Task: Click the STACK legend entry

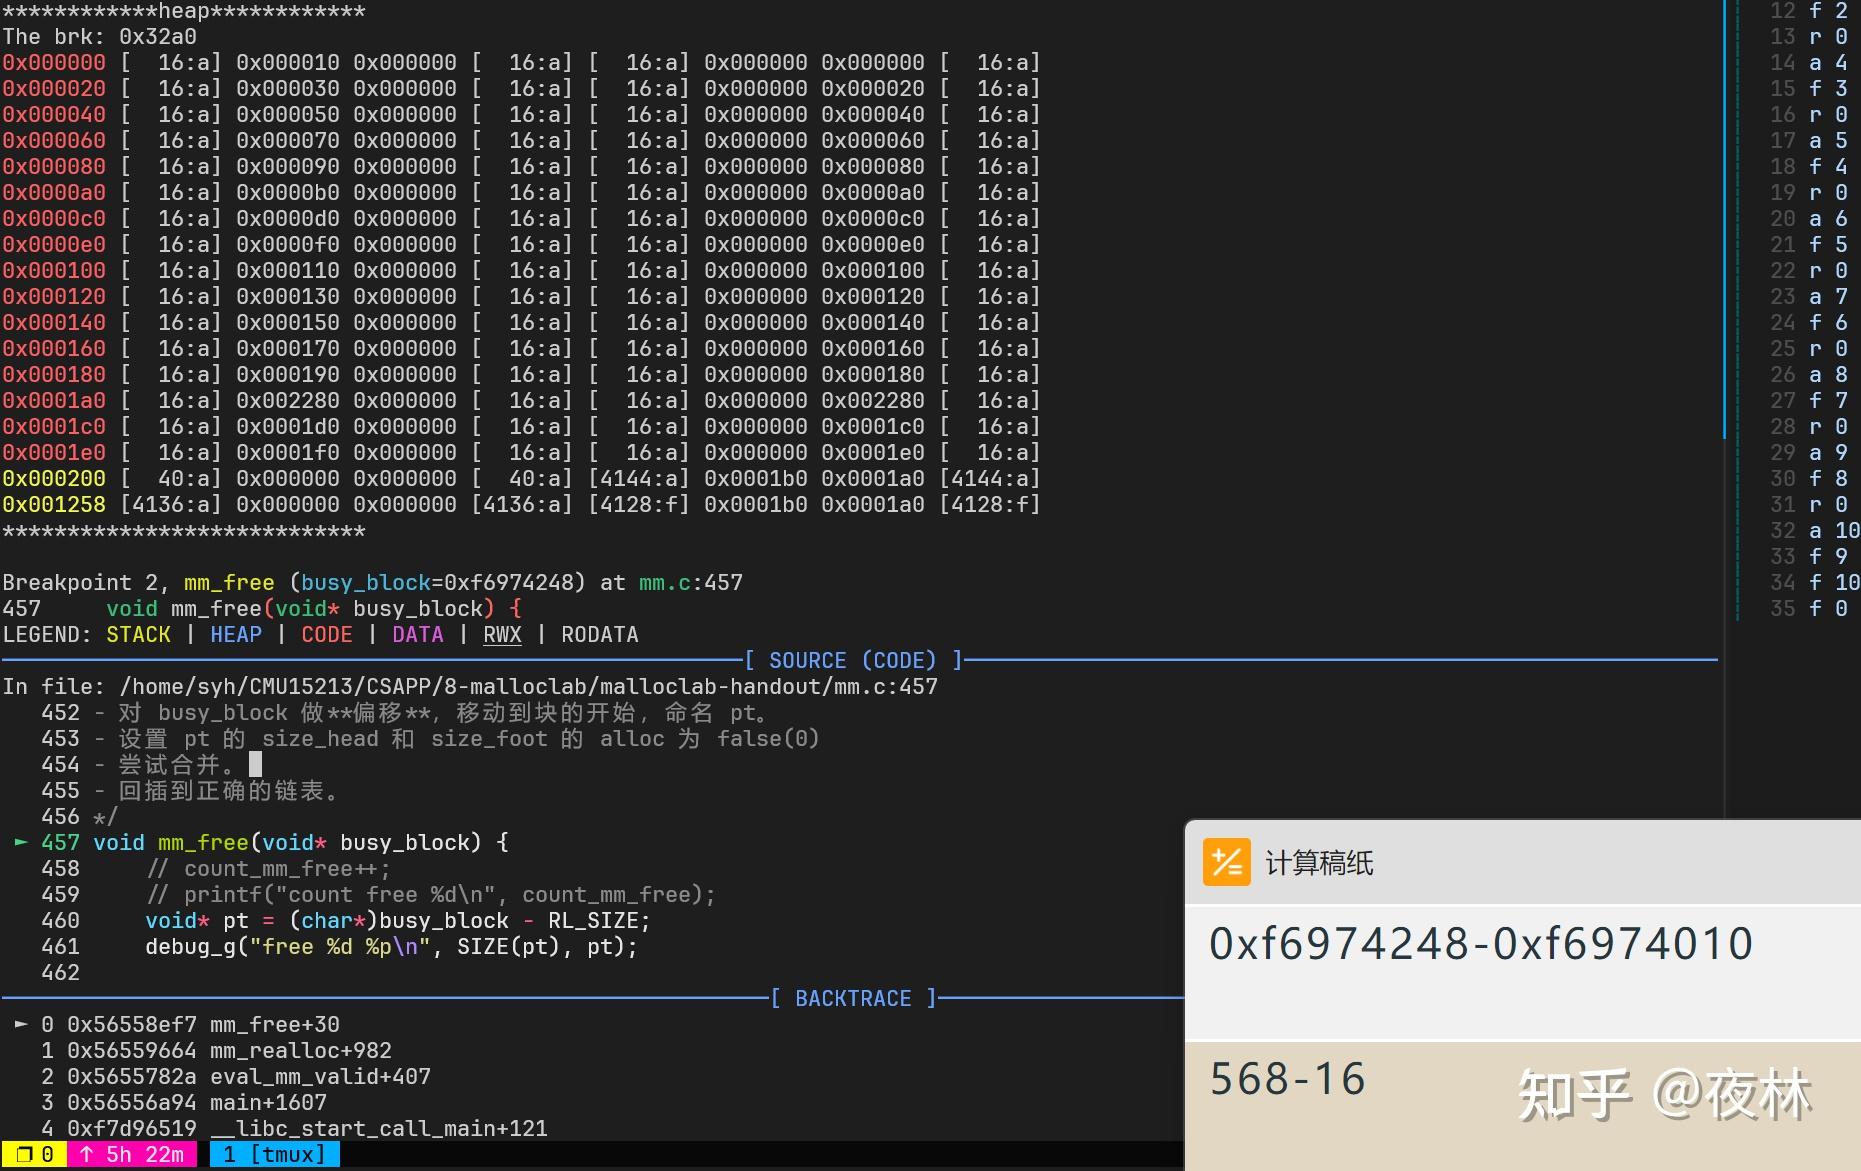Action: click(139, 634)
